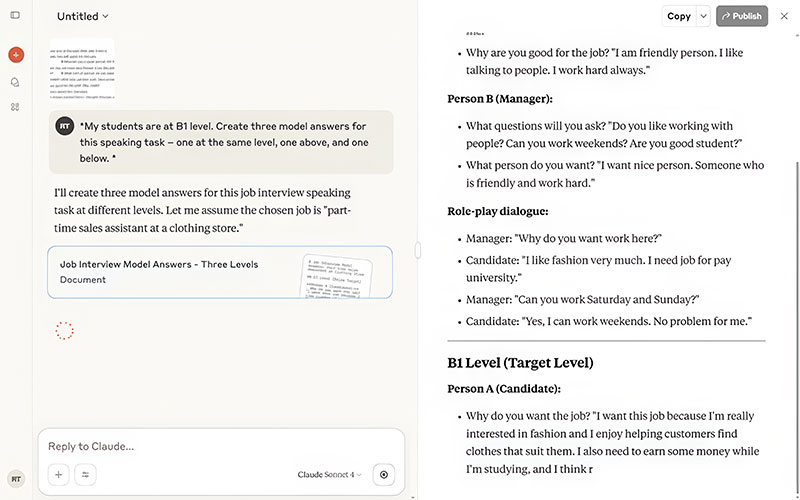The image size is (800, 500).
Task: Open the attached image thumbnail
Action: point(82,69)
